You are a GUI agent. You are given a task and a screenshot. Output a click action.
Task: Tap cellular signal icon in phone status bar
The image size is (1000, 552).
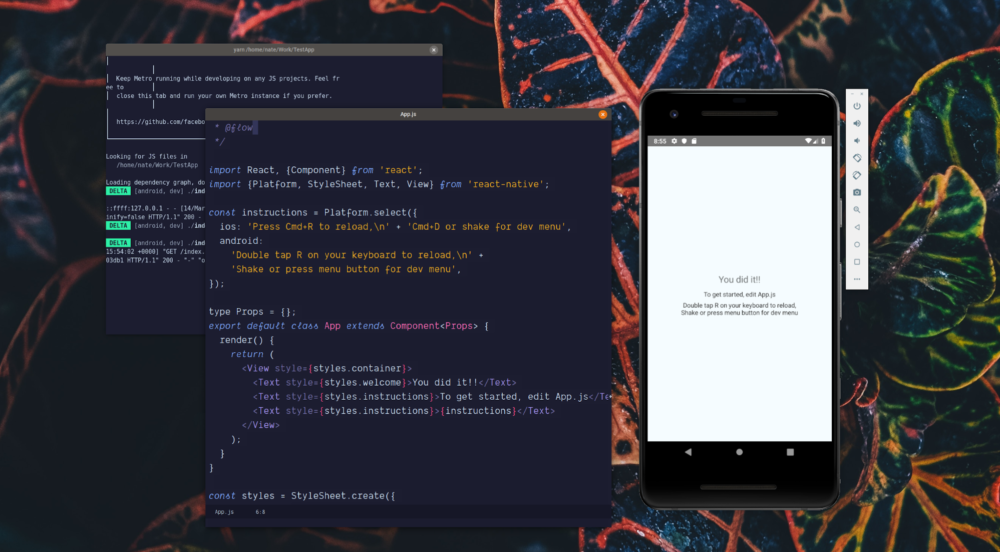816,141
